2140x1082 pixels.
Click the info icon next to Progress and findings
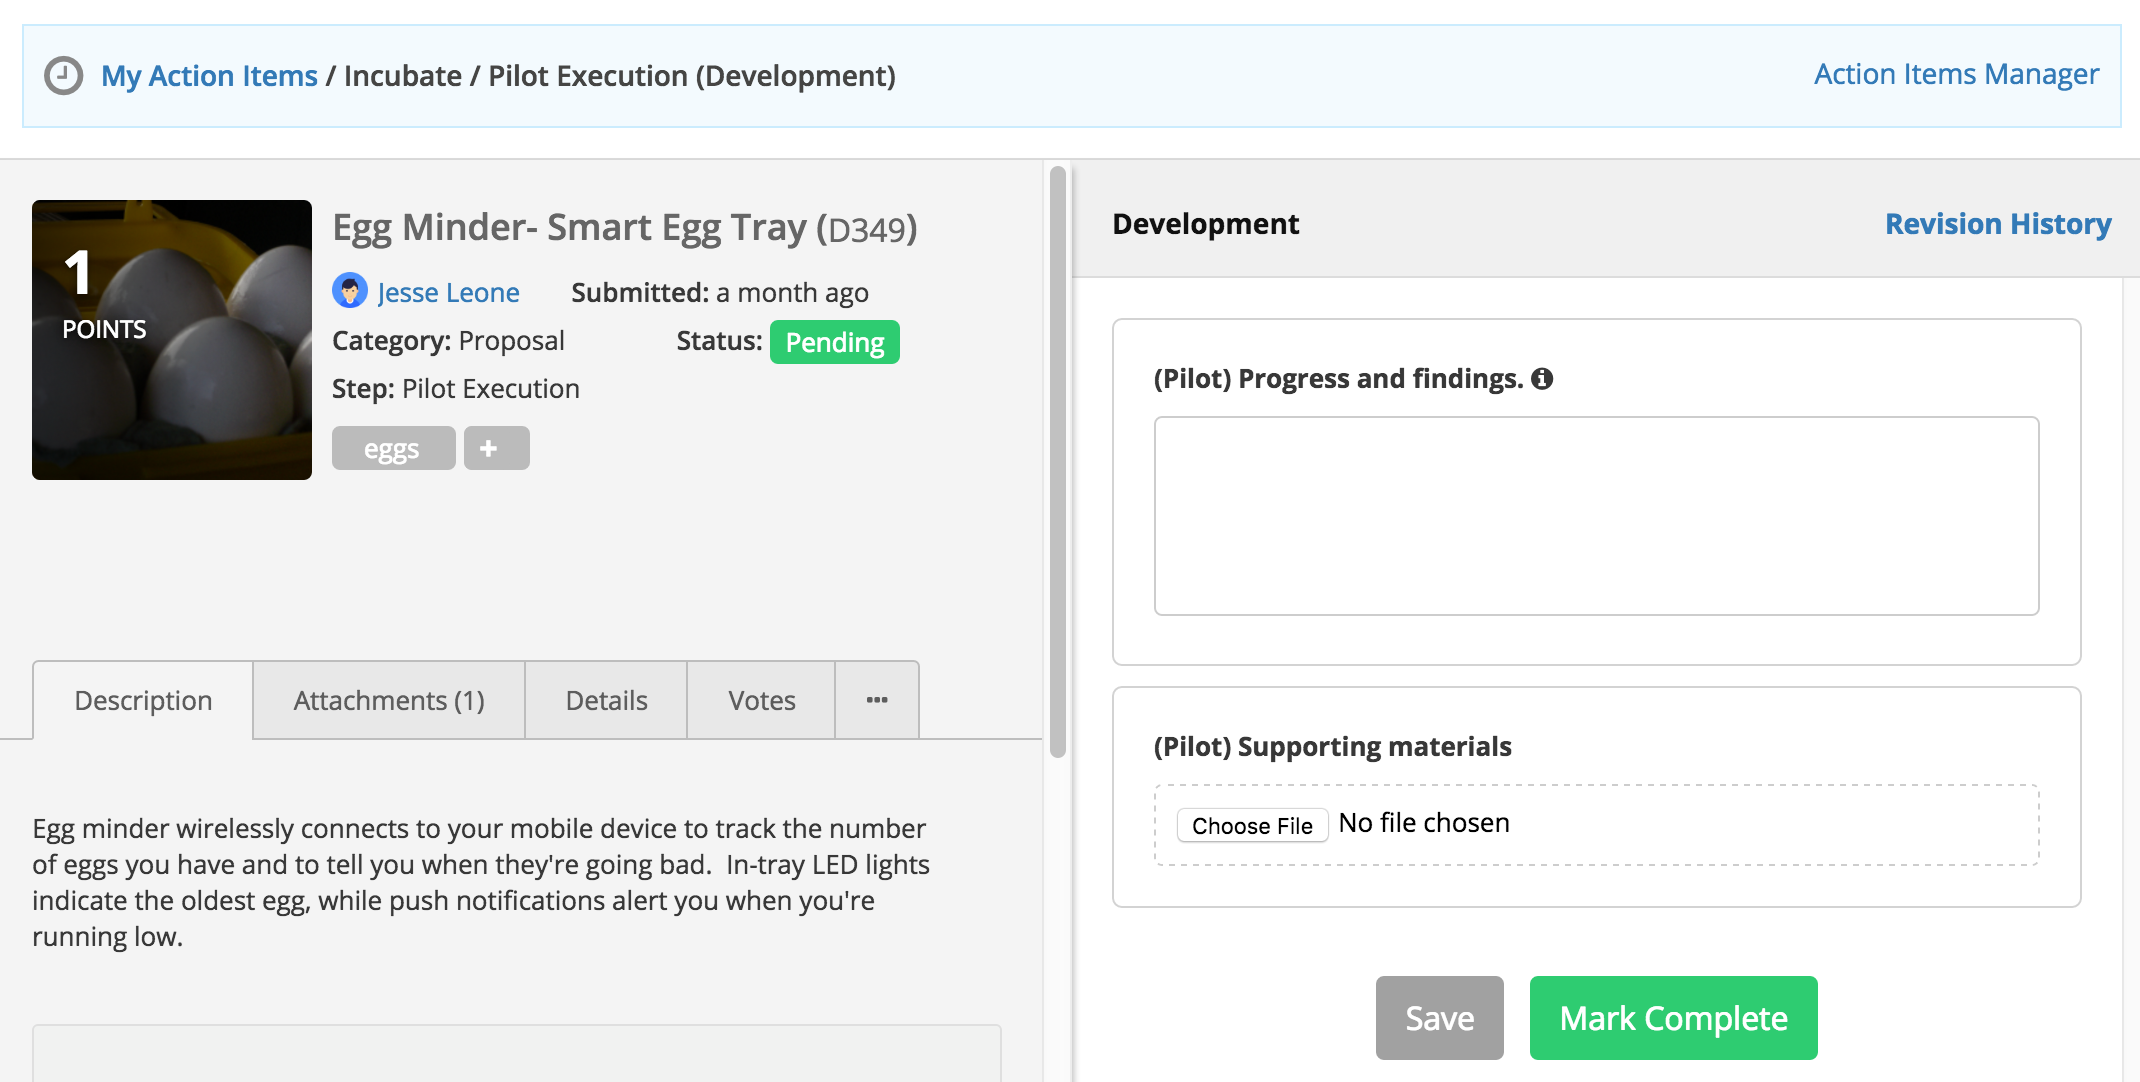coord(1542,379)
